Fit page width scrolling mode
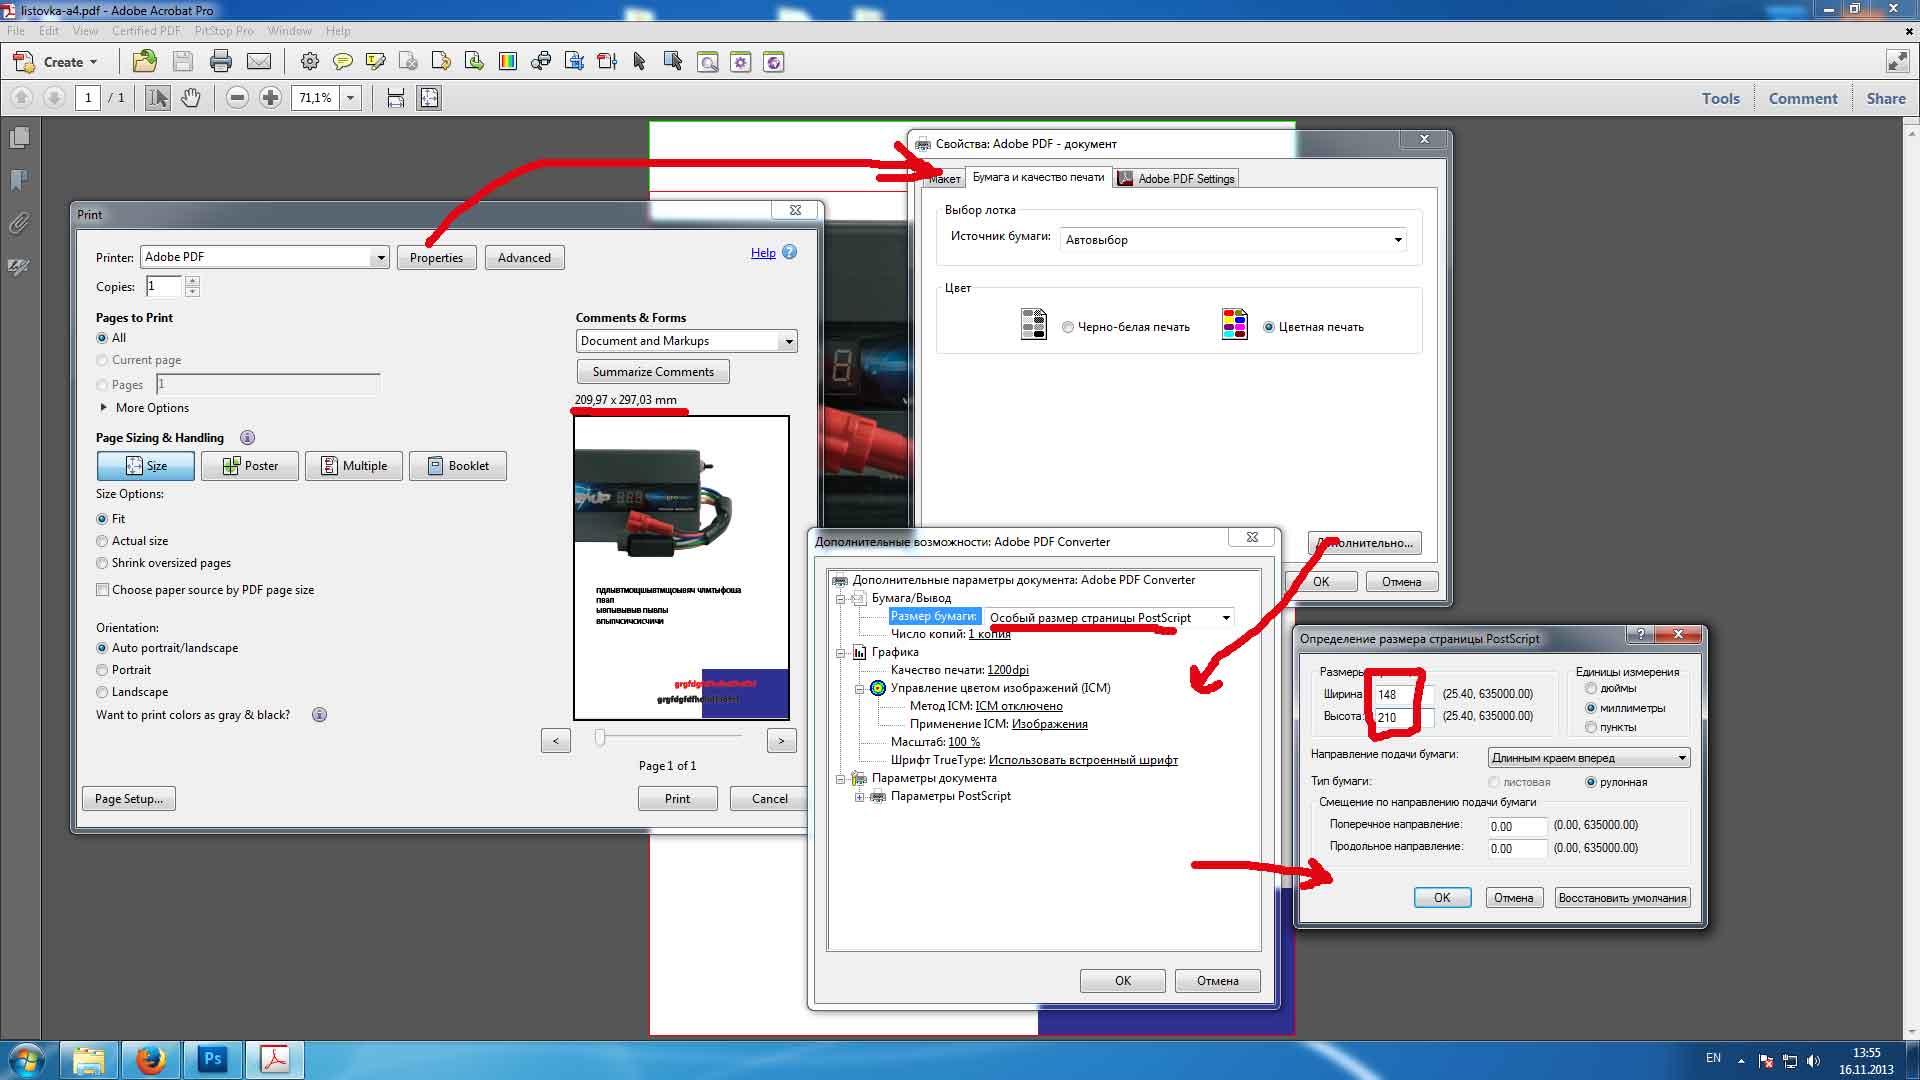 click(x=396, y=97)
